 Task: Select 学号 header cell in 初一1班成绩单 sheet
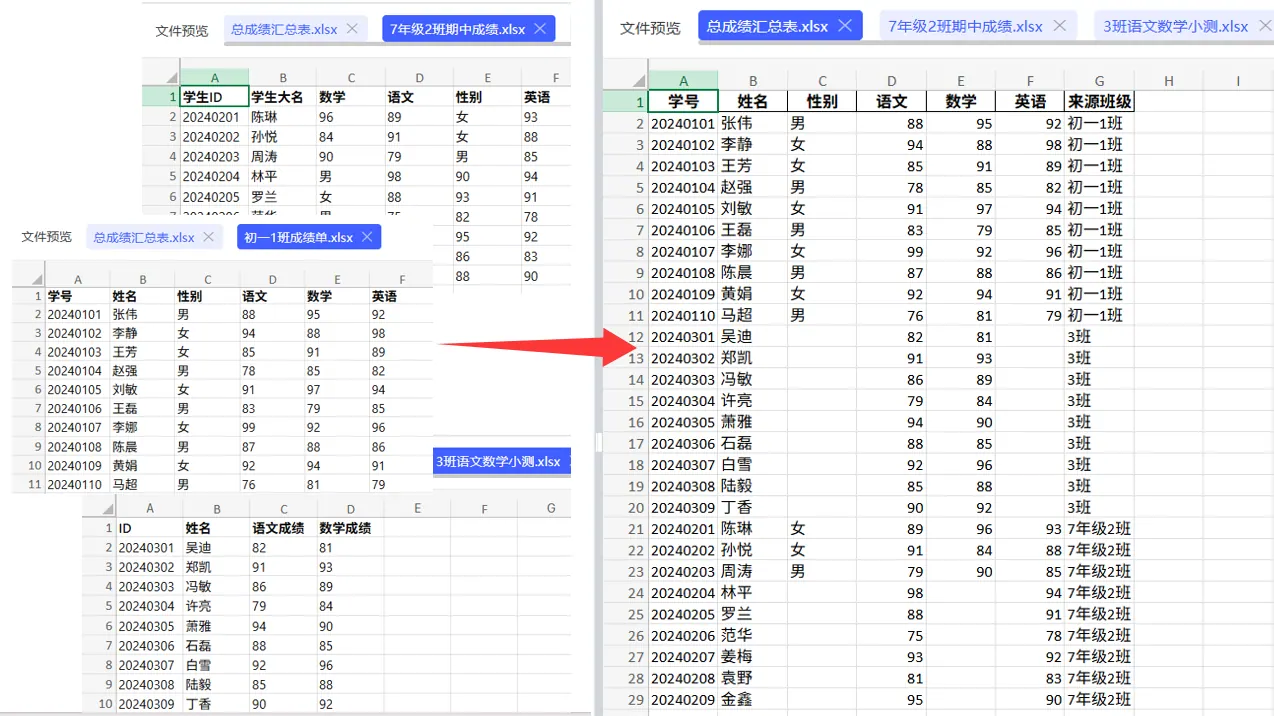click(x=77, y=296)
